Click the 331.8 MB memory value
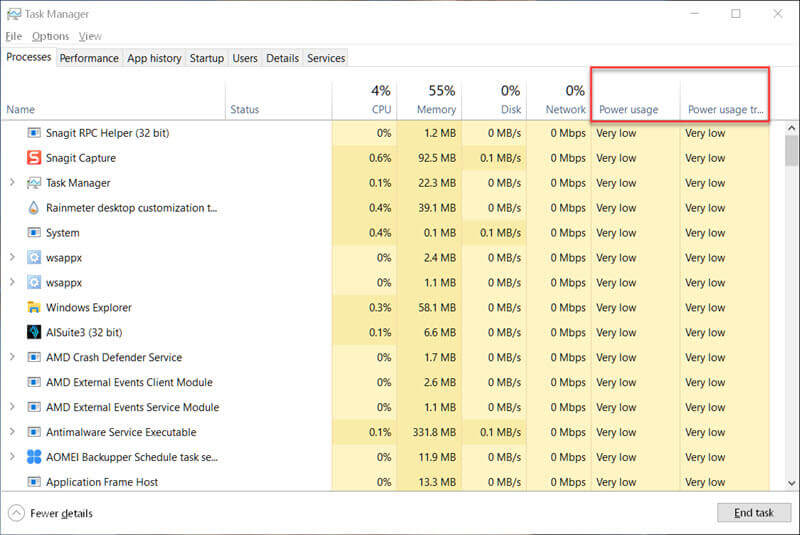 [434, 432]
